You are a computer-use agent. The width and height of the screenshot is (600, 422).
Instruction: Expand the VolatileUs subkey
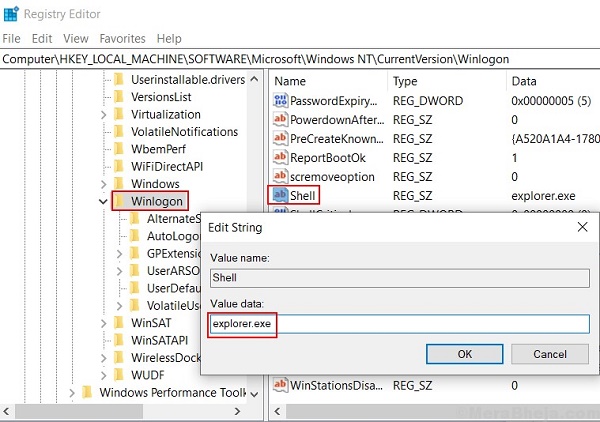click(x=119, y=306)
